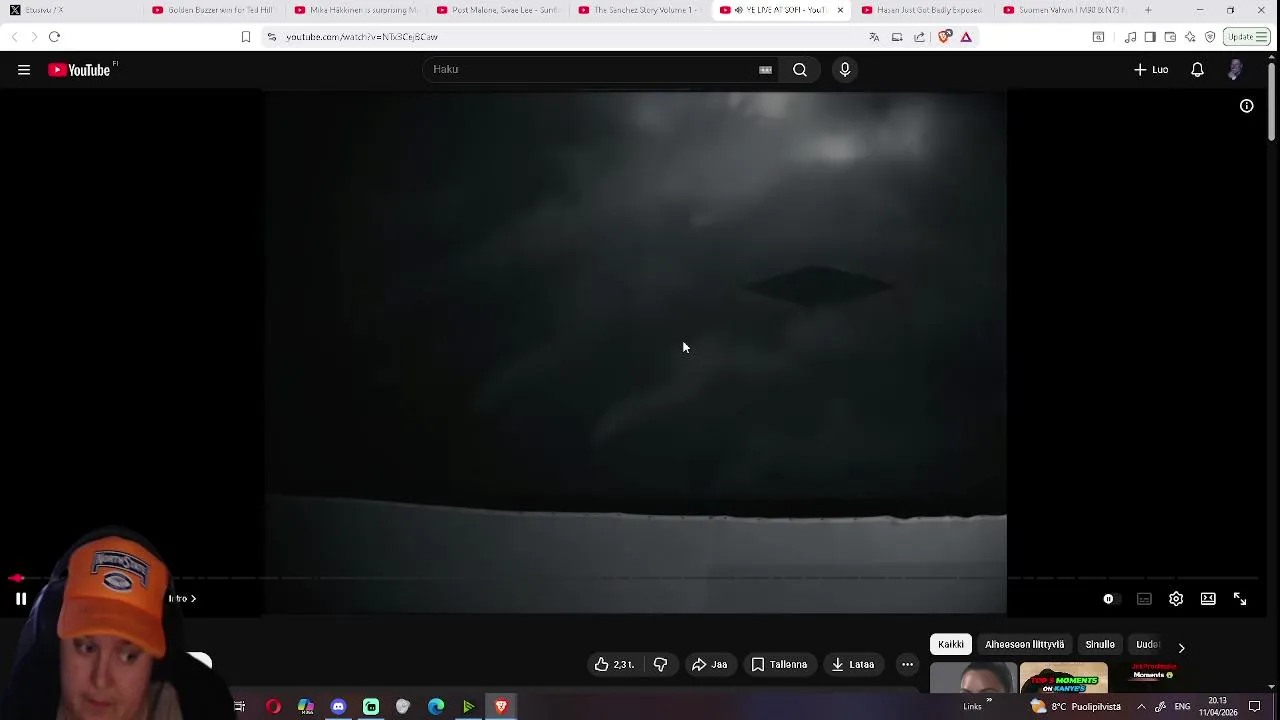Select the Kaikki filter chip
1280x720 pixels.
pos(951,645)
